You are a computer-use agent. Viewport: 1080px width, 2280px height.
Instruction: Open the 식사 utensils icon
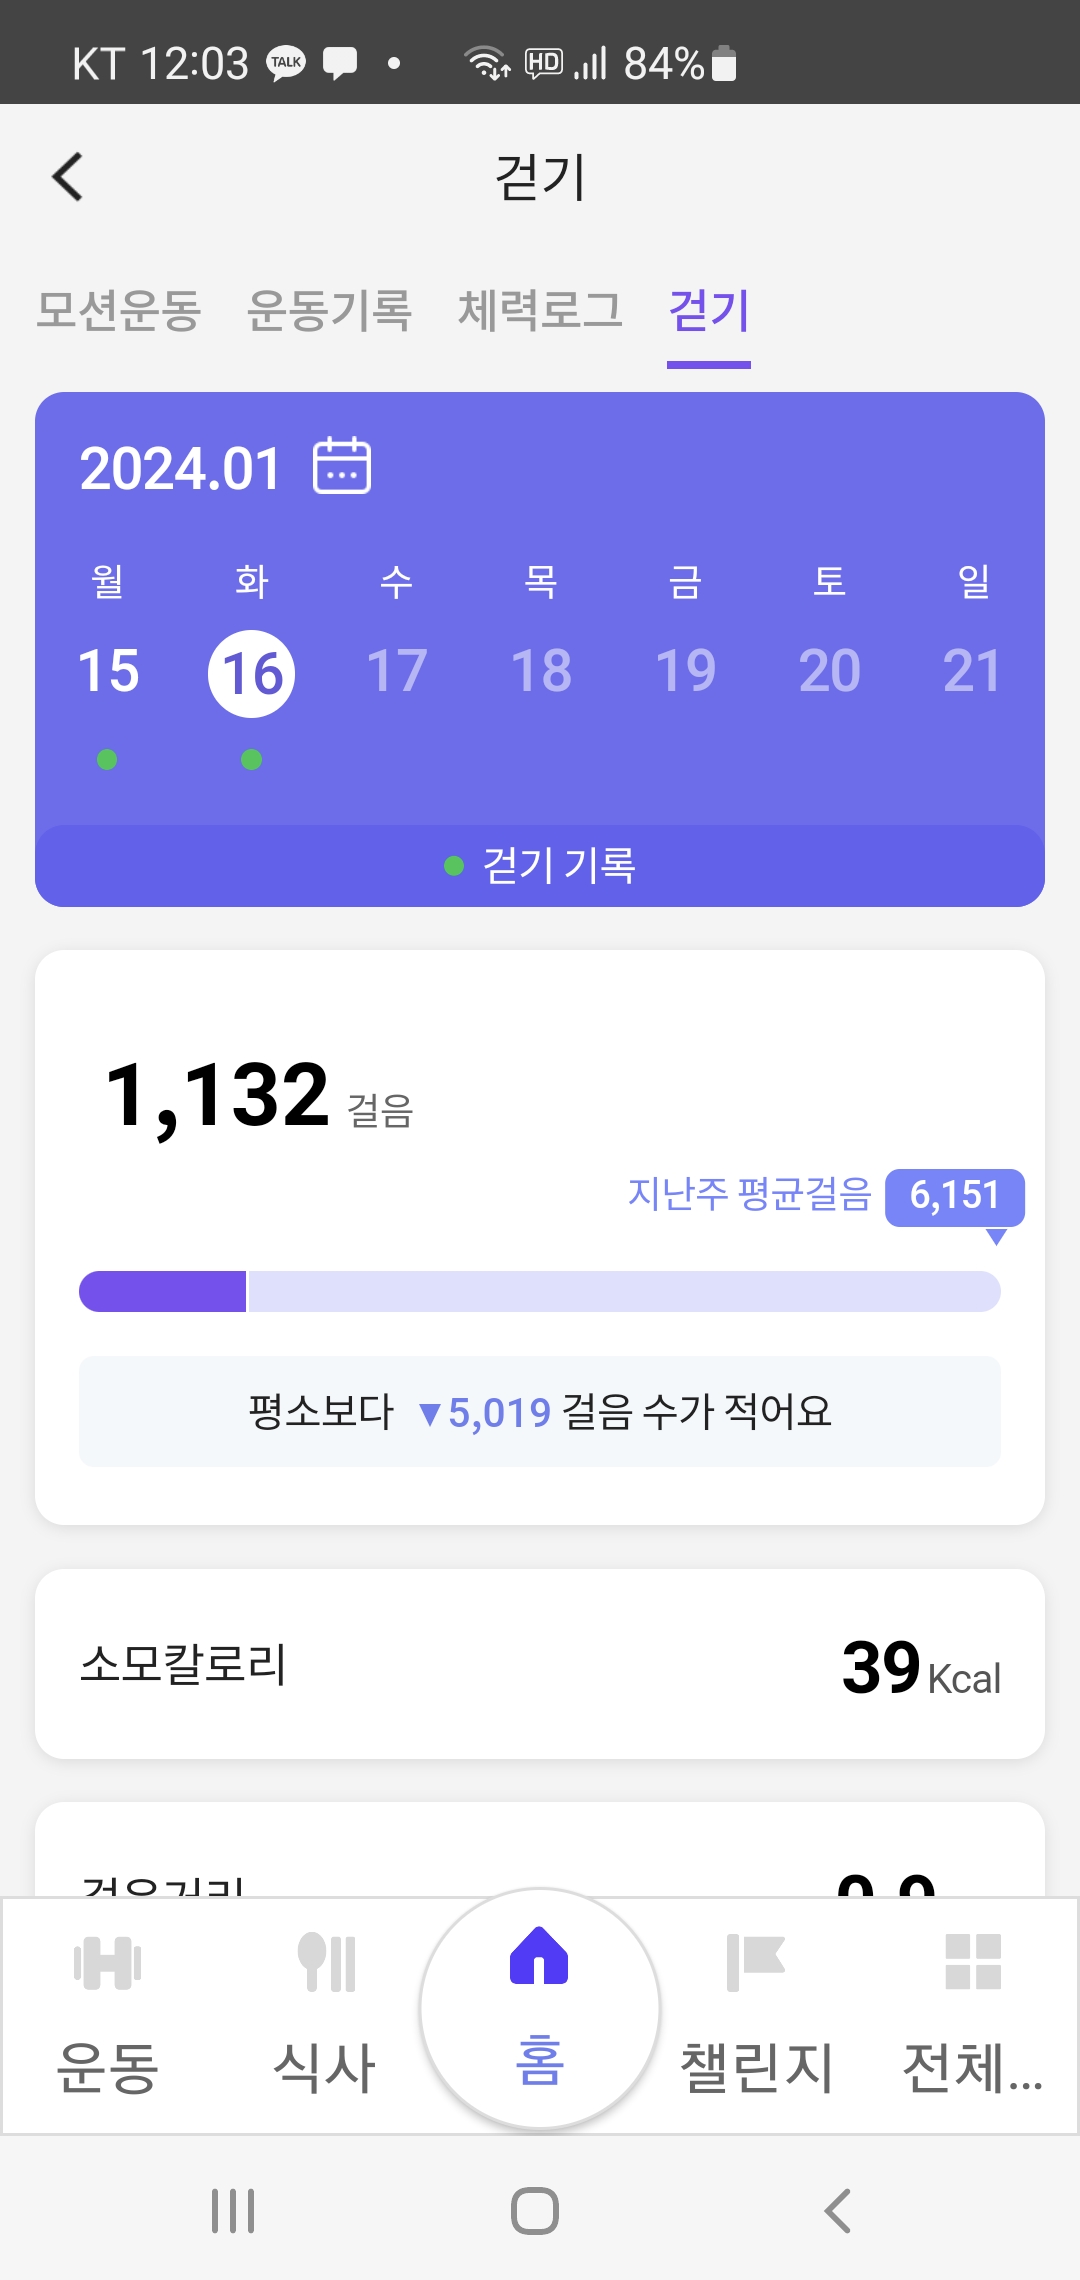coord(326,1962)
